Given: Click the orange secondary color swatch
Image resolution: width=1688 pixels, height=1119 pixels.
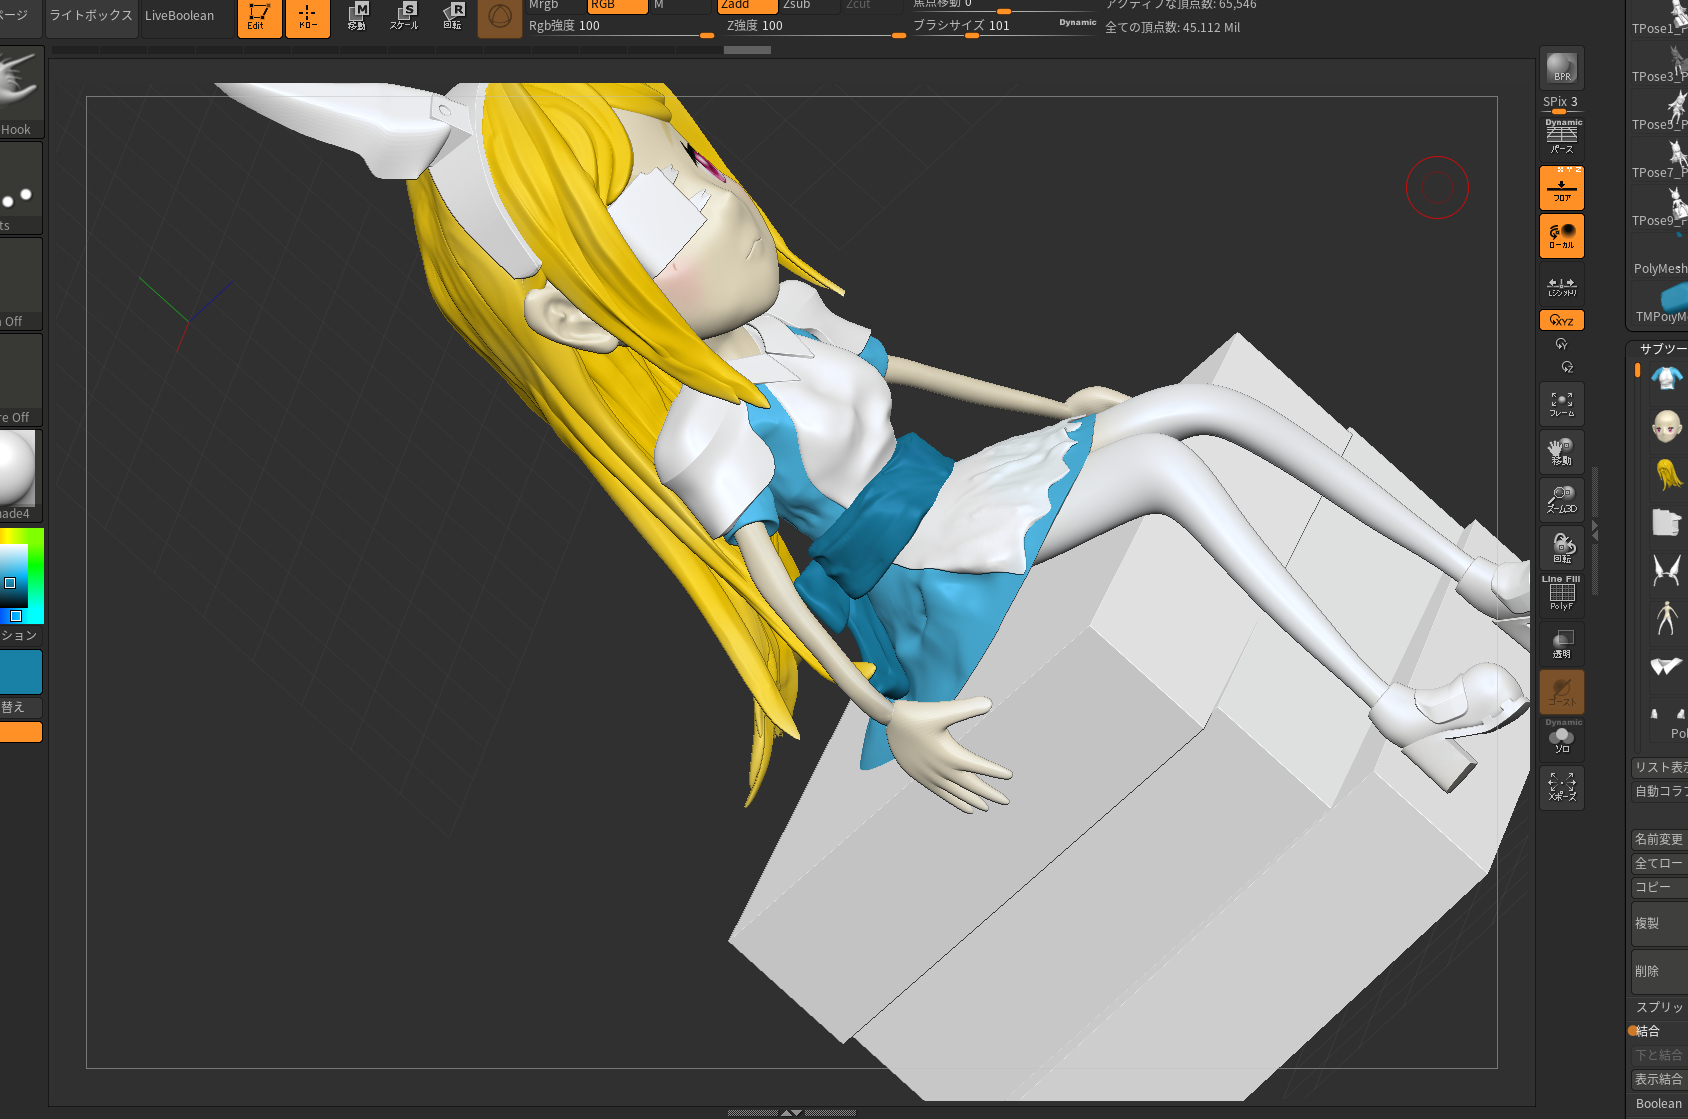Looking at the screenshot, I should [21, 732].
